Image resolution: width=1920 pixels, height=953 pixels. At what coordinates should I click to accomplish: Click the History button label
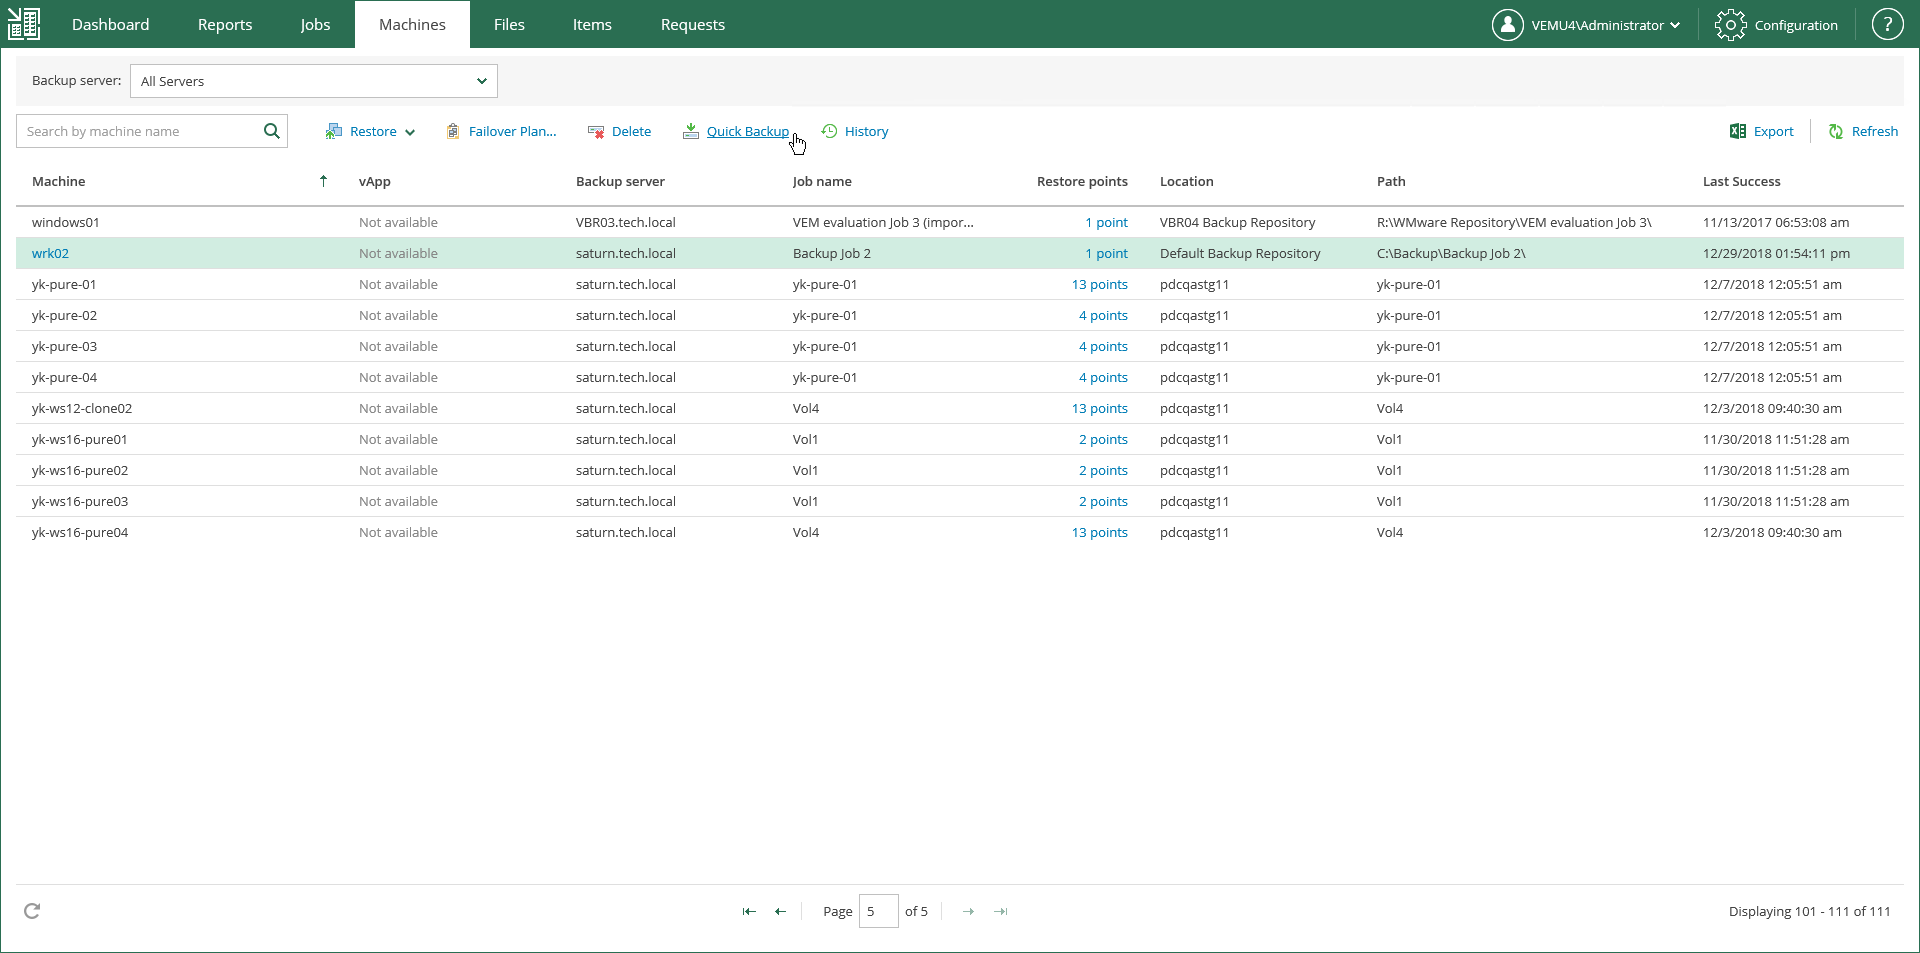click(866, 131)
